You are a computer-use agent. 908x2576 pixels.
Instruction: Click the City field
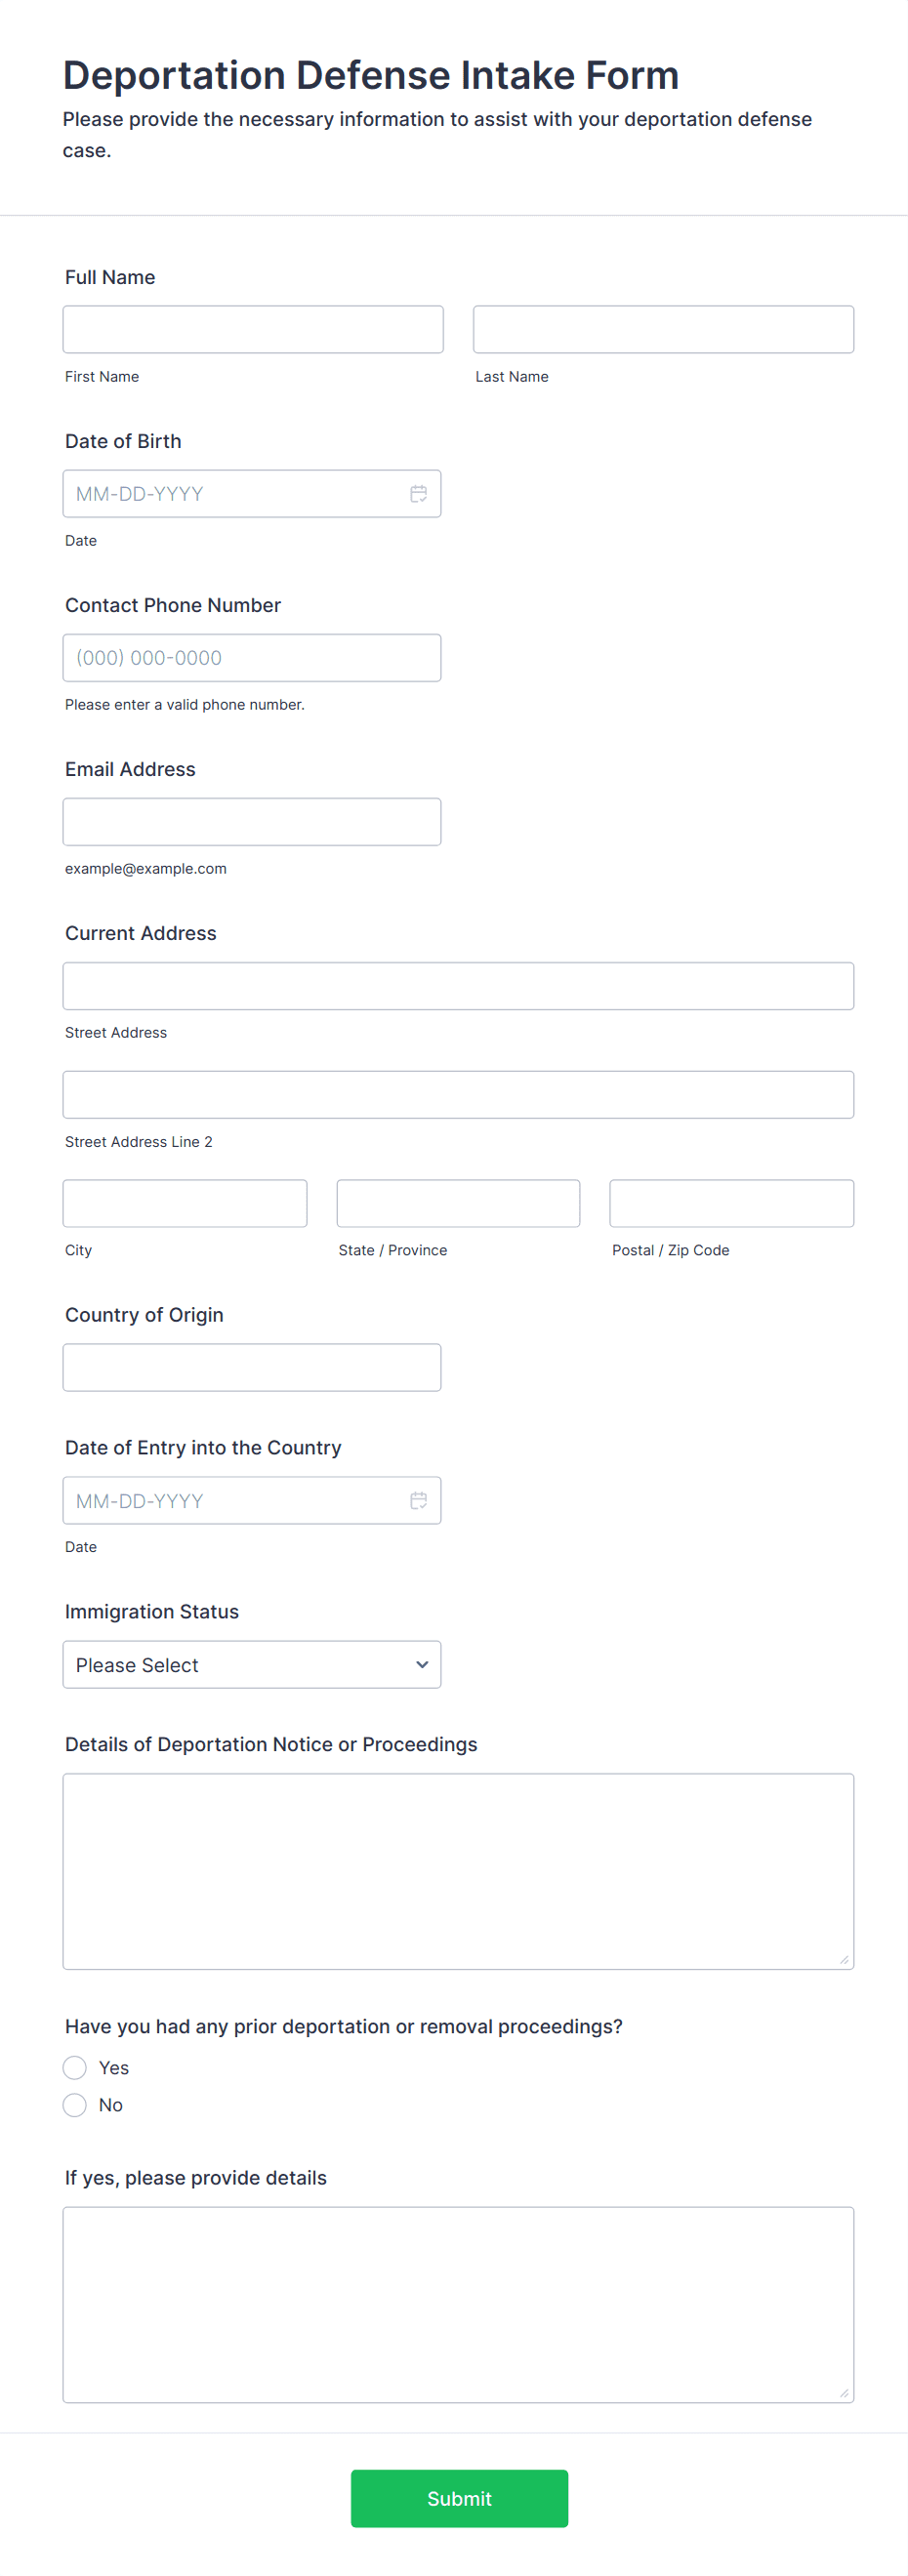(185, 1203)
